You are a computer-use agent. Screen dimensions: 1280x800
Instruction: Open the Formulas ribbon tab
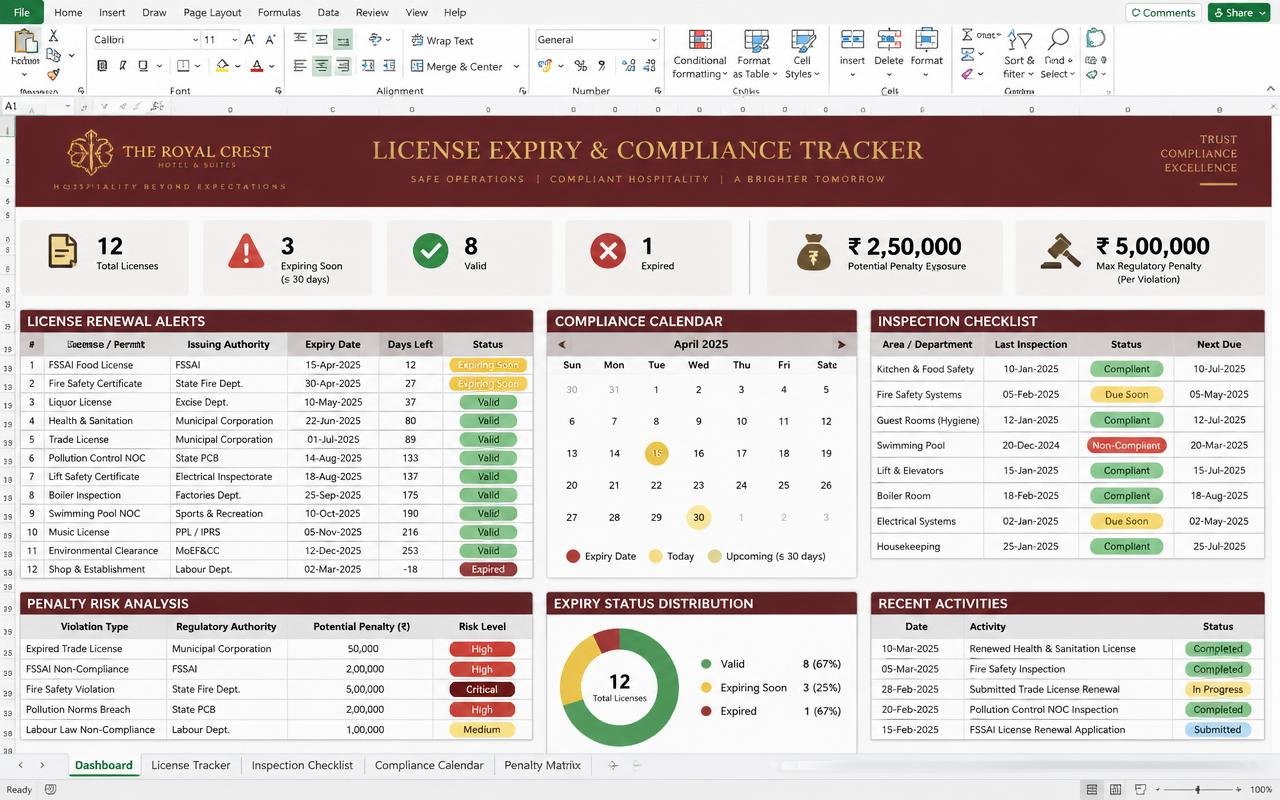(x=279, y=13)
